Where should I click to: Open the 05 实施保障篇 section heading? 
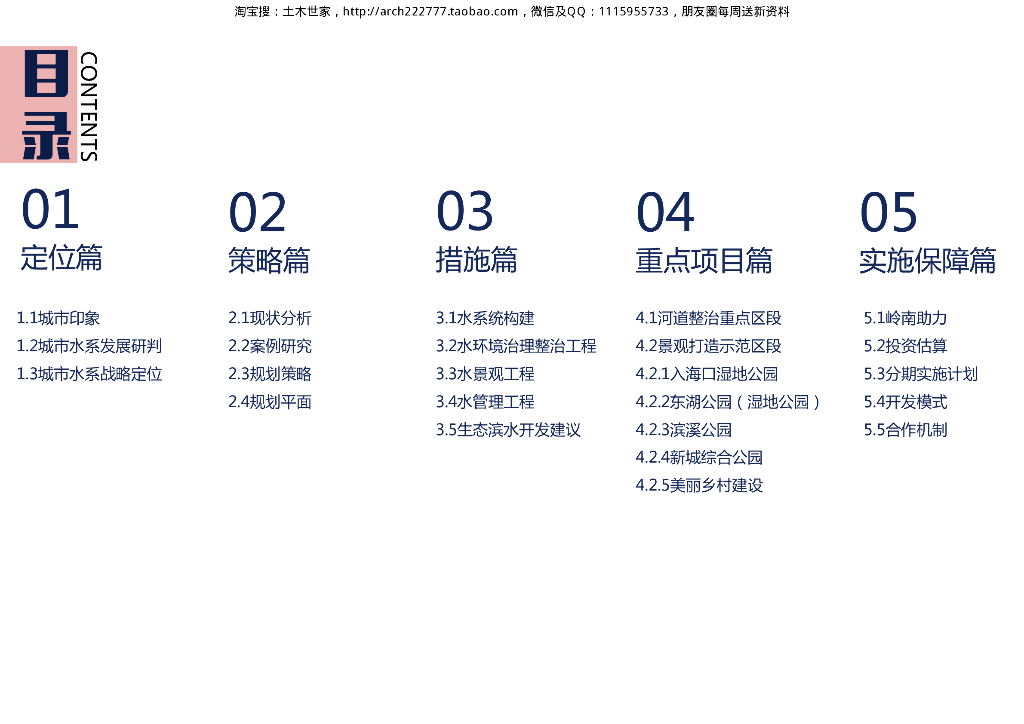927,232
